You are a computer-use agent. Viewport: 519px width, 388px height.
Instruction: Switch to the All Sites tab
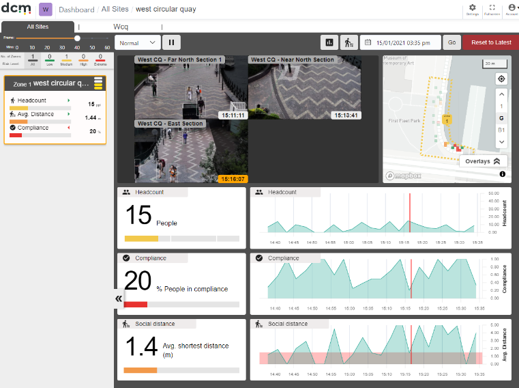[38, 27]
